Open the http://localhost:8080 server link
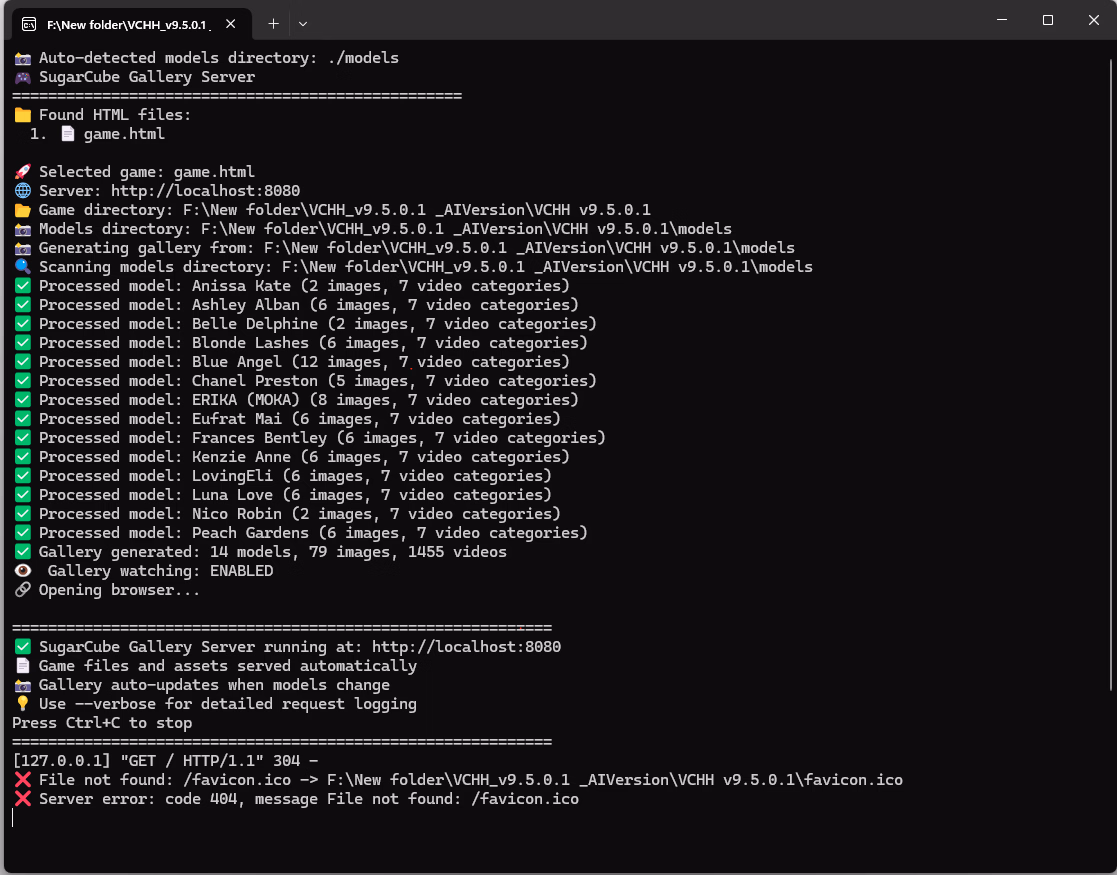Screen dimensions: 1117x875 [x=205, y=191]
